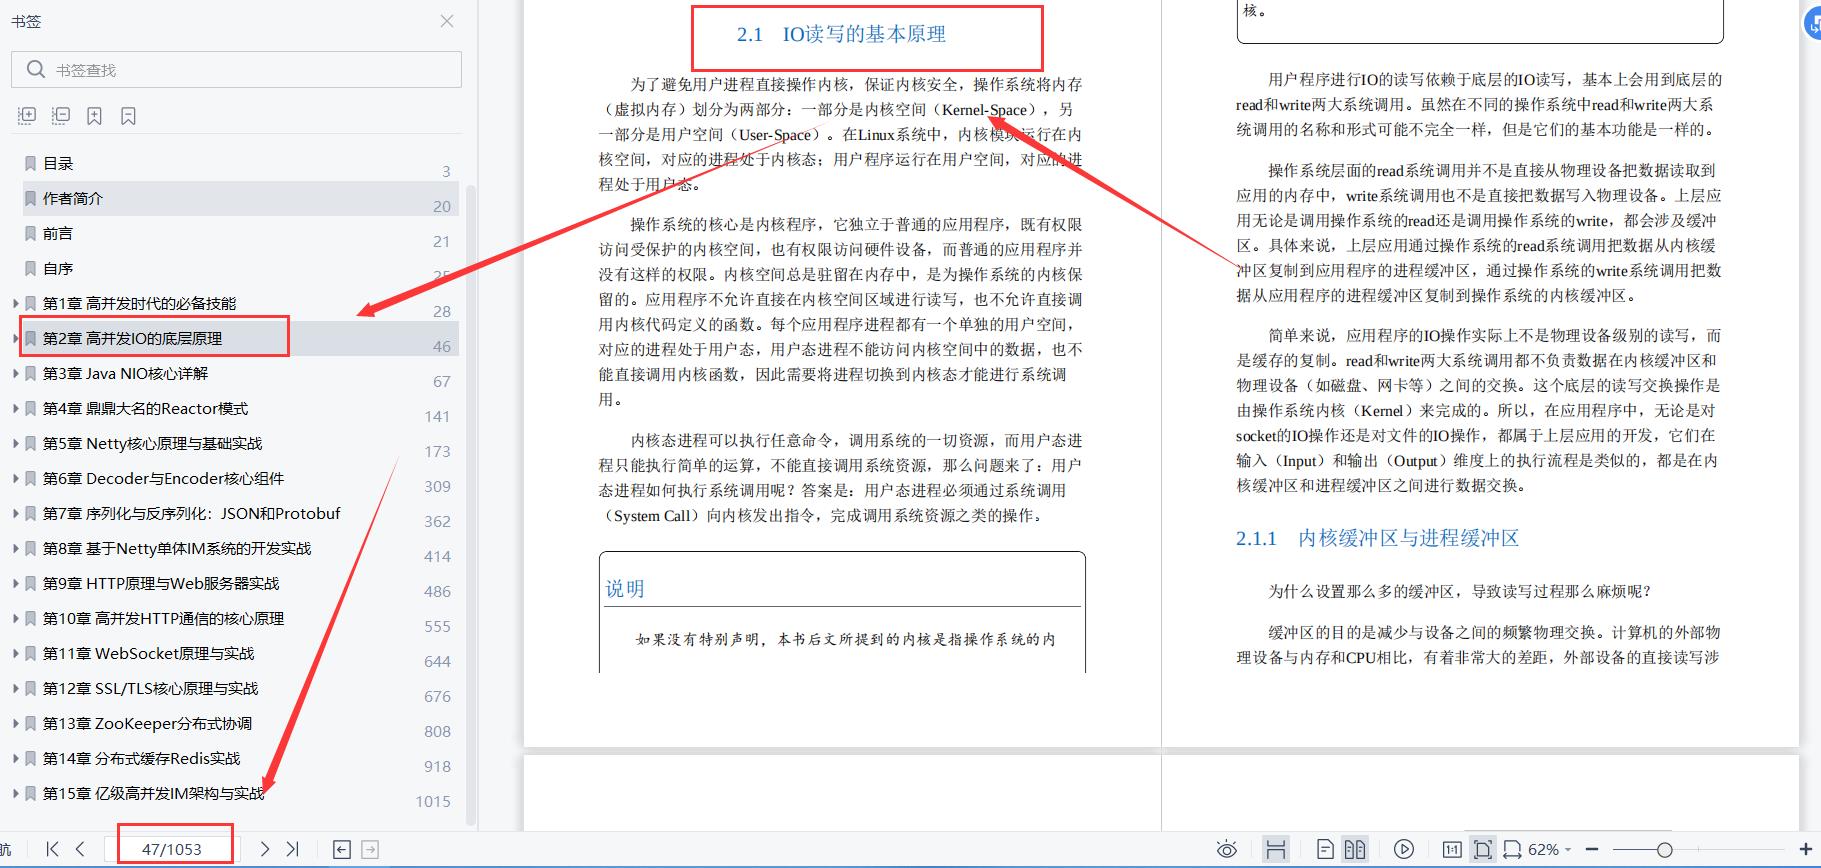Click the blue floating assistant icon
Screen dimensions: 1821x868
(1811, 24)
